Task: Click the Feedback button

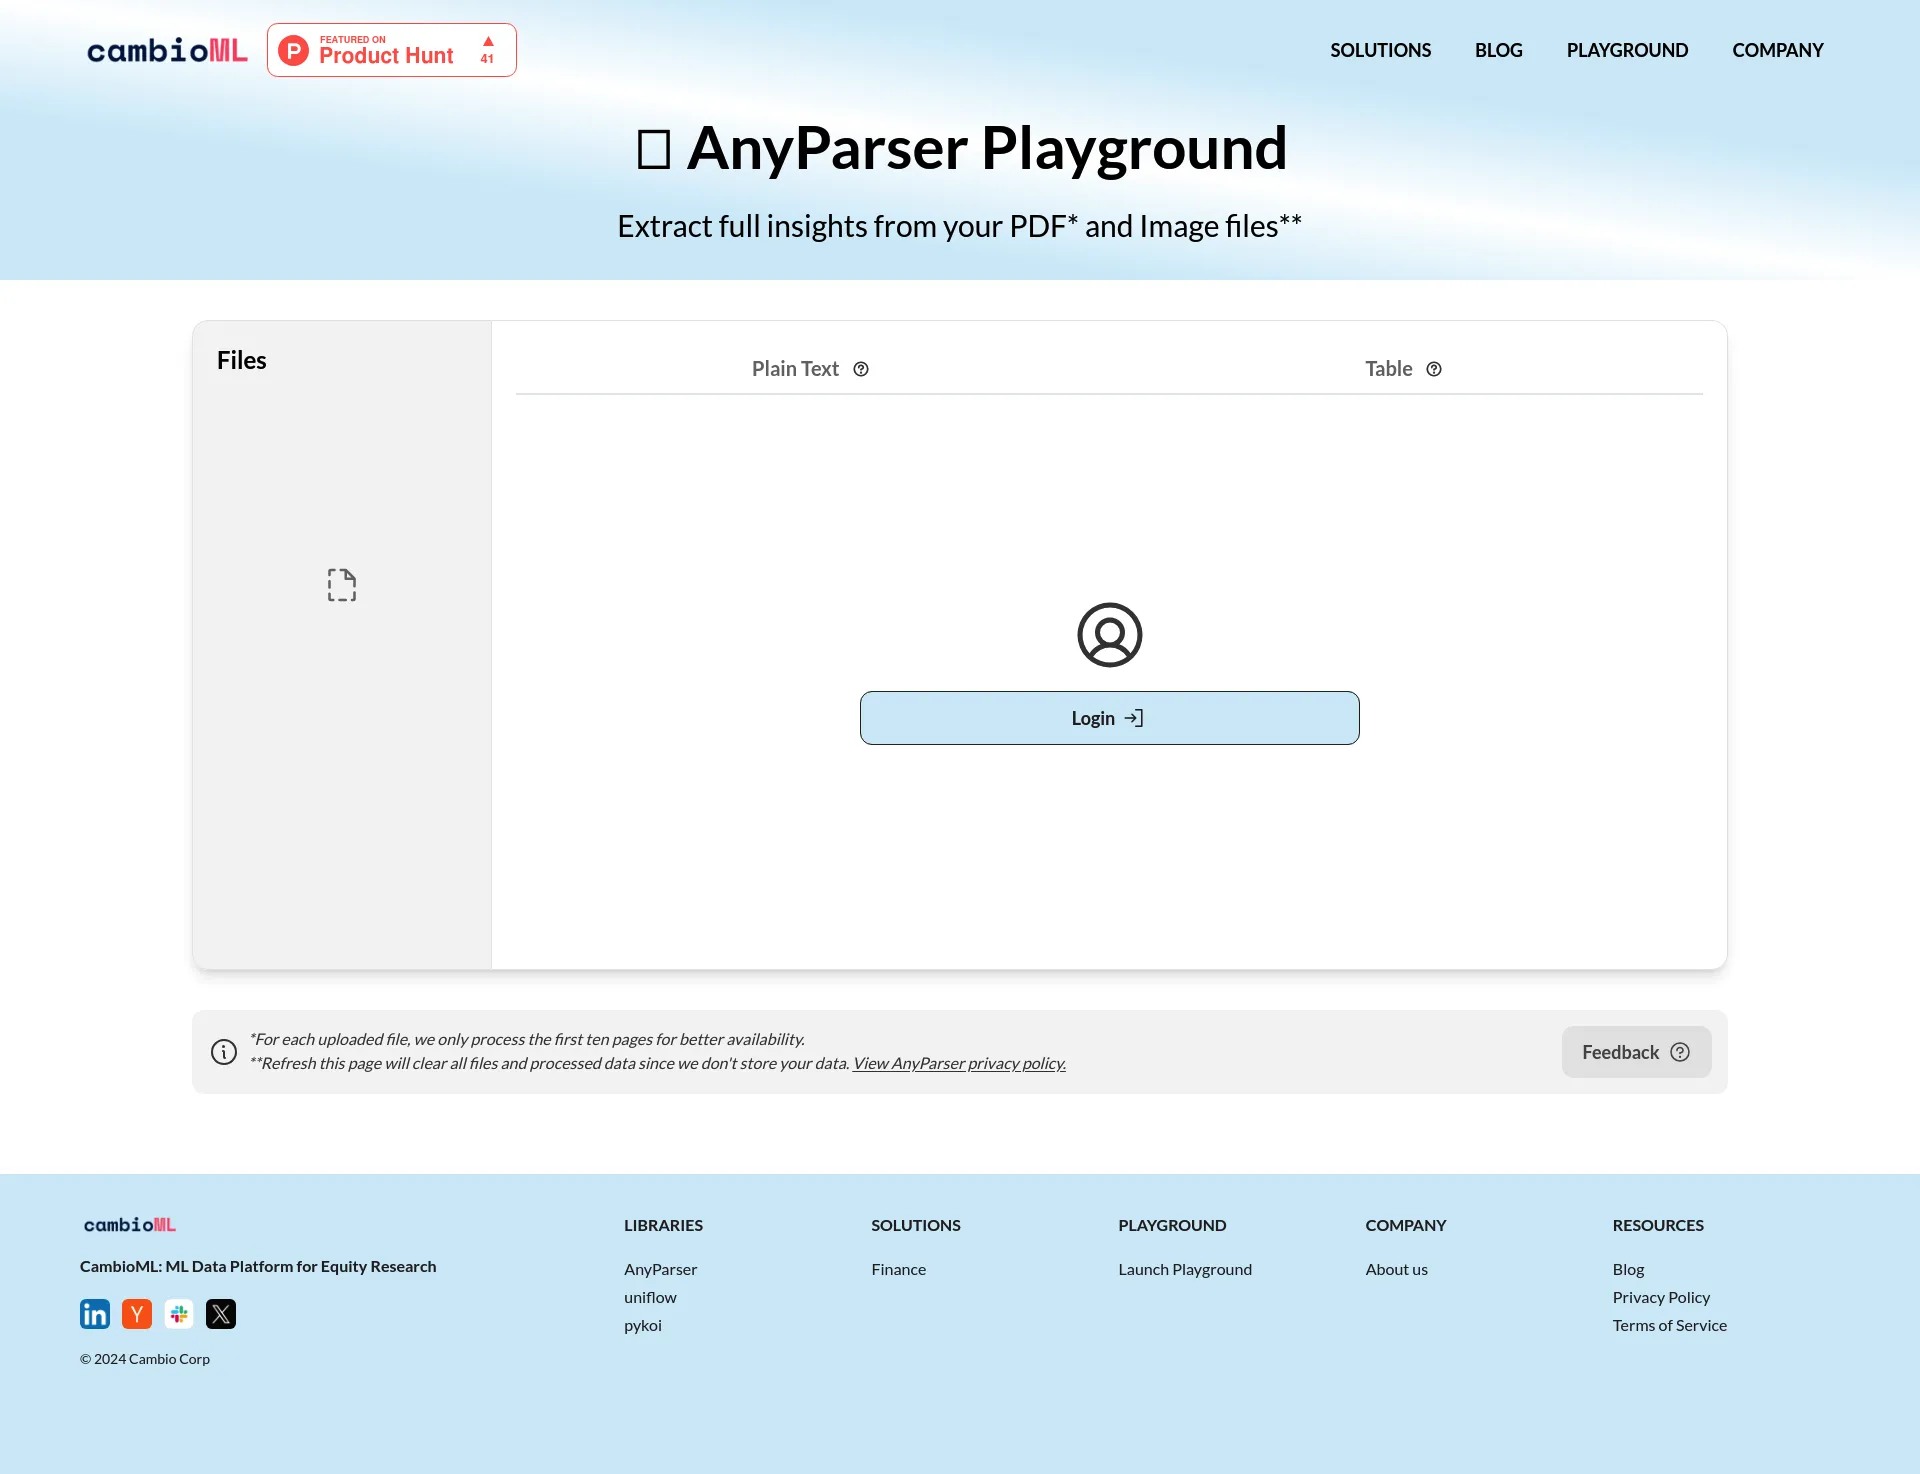Action: point(1636,1052)
